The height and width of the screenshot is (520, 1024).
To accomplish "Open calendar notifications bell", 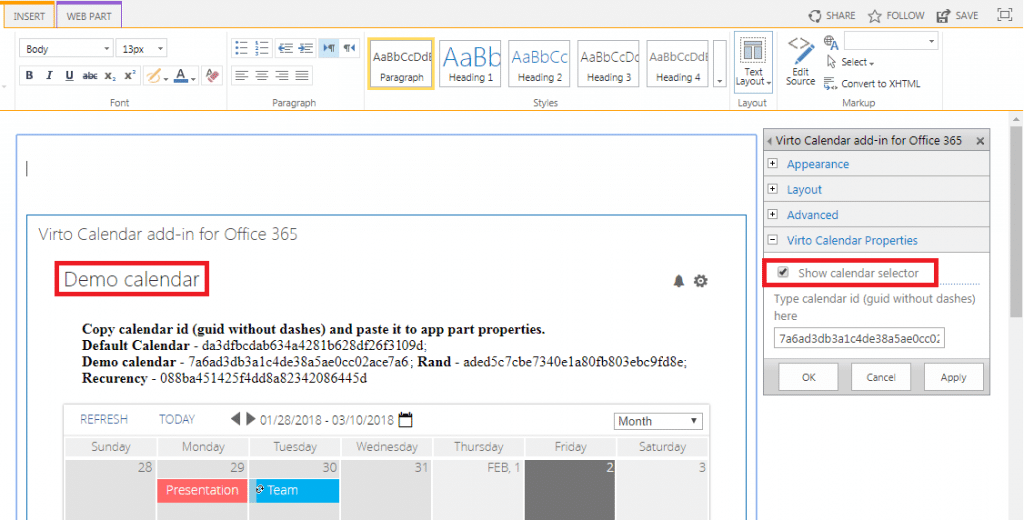I will coord(679,281).
